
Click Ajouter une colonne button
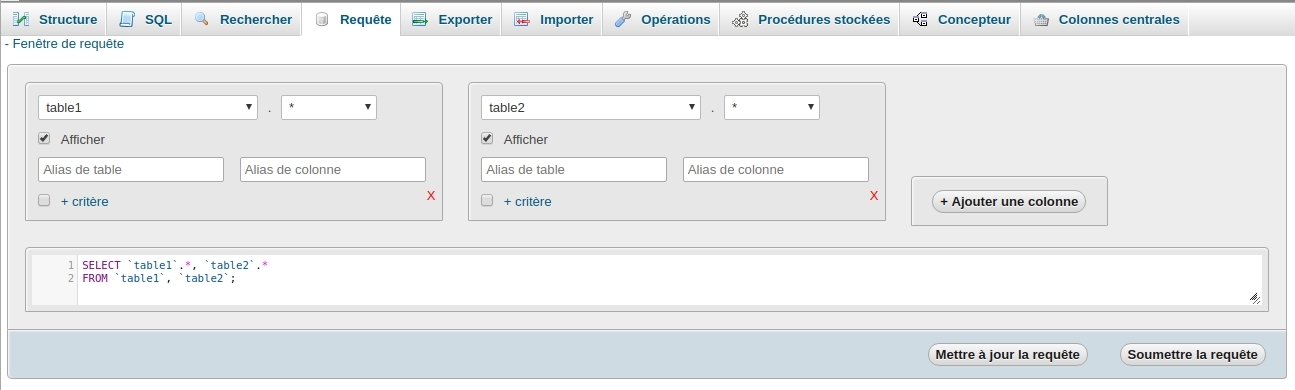pyautogui.click(x=1009, y=201)
